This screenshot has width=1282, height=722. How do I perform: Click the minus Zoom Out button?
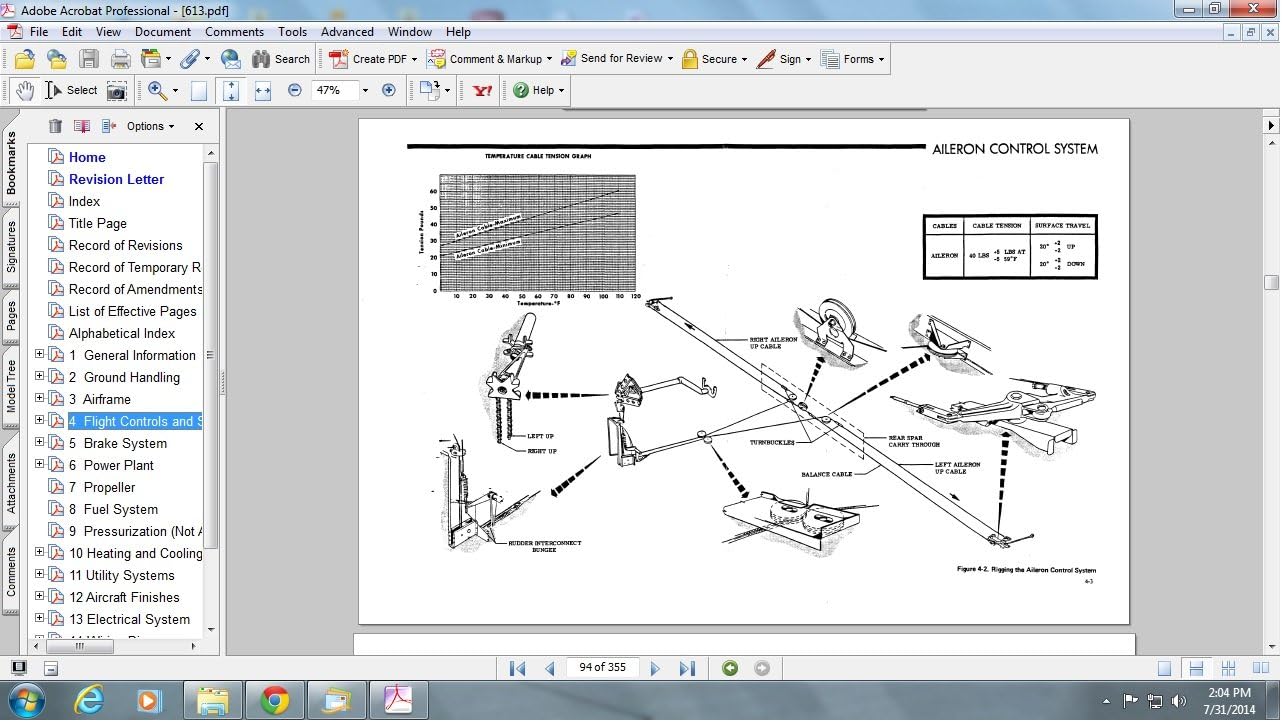[x=294, y=90]
